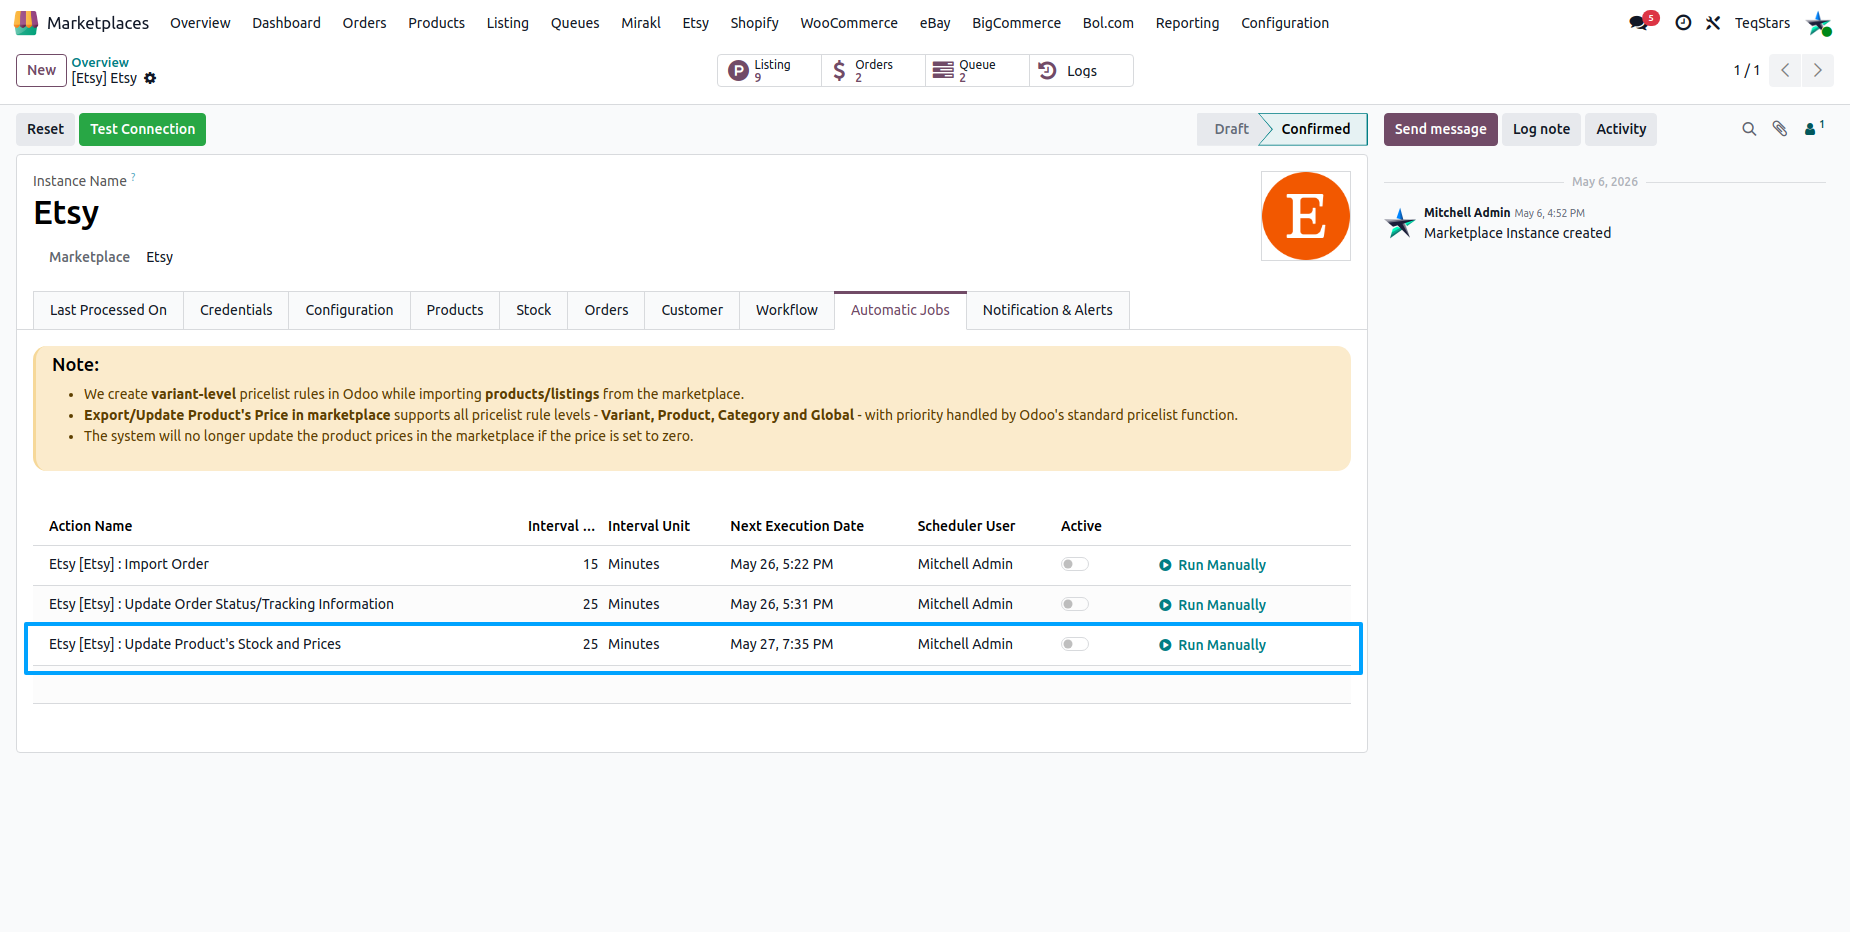Switch to the Customer tab

pos(692,310)
